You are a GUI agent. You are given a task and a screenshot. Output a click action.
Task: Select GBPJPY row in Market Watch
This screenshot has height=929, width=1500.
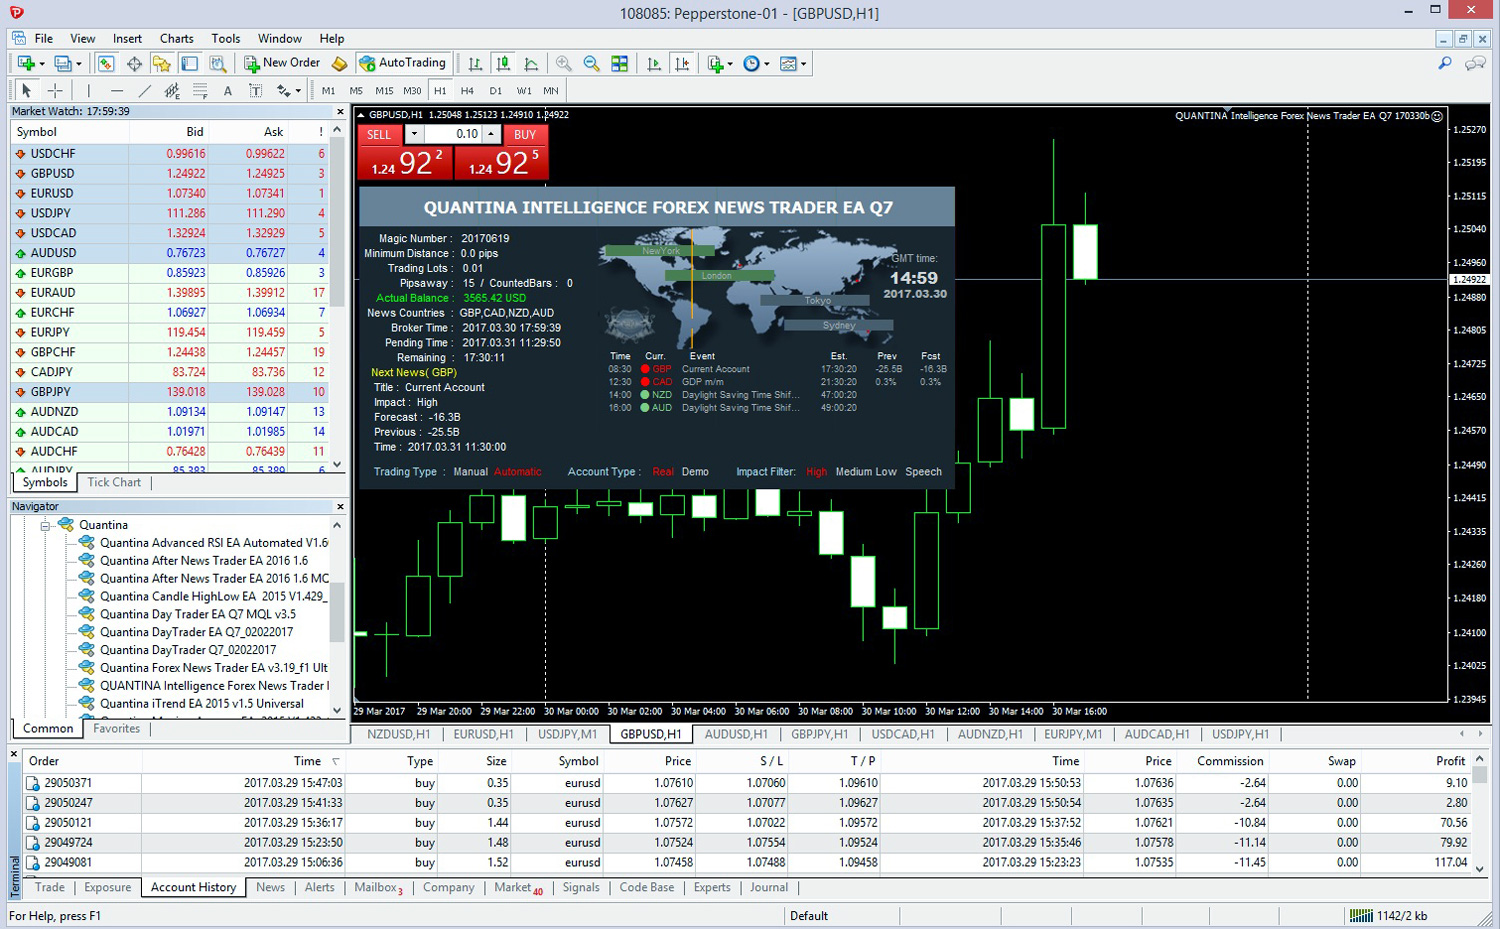[169, 392]
